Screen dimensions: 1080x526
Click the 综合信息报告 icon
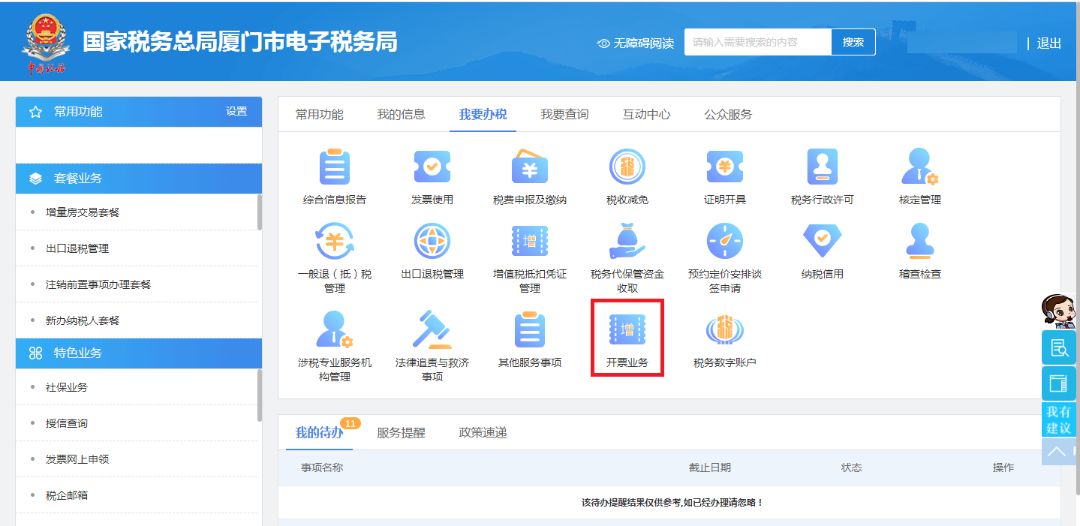334,167
